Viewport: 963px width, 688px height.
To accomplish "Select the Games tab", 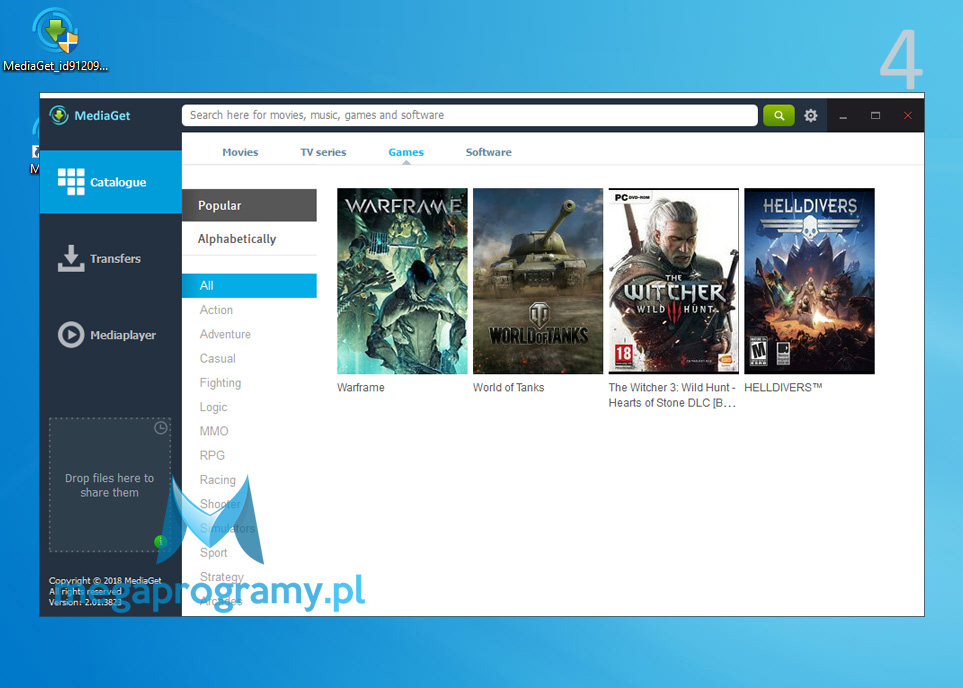I will tap(406, 152).
